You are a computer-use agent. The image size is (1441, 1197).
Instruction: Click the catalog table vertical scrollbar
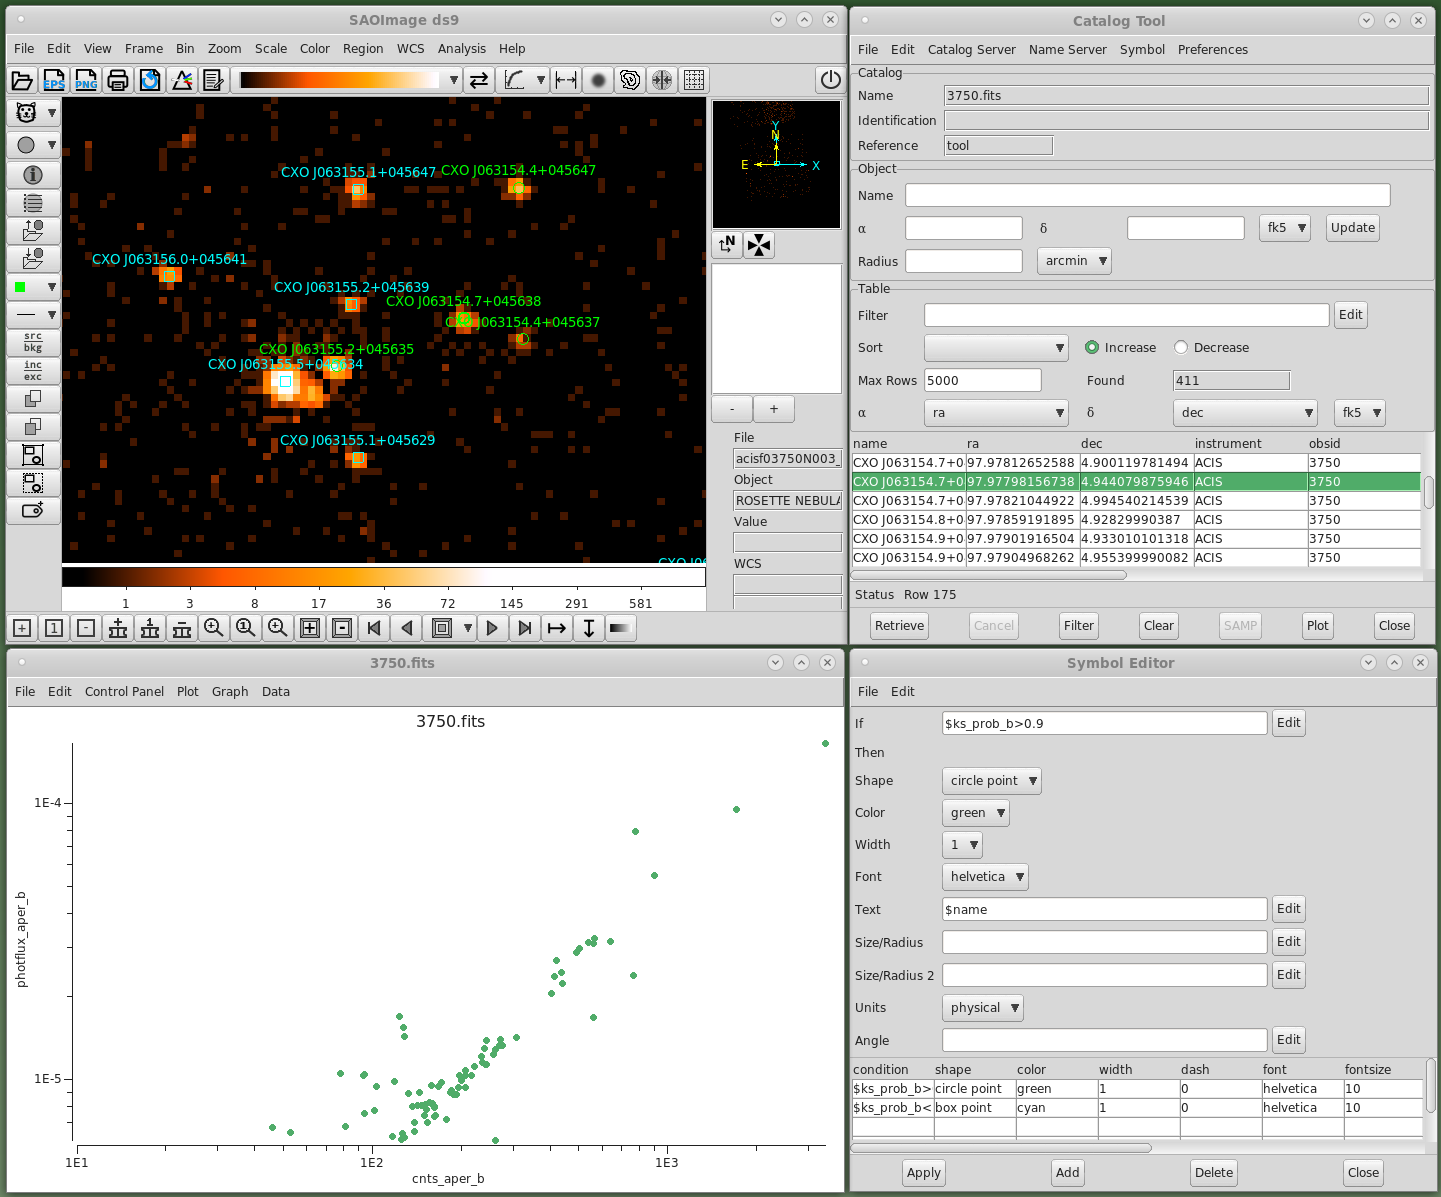pyautogui.click(x=1429, y=491)
